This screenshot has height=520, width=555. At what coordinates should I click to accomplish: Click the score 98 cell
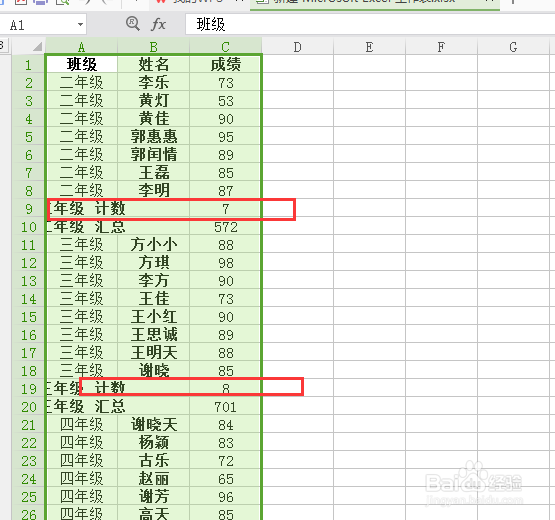(x=225, y=263)
